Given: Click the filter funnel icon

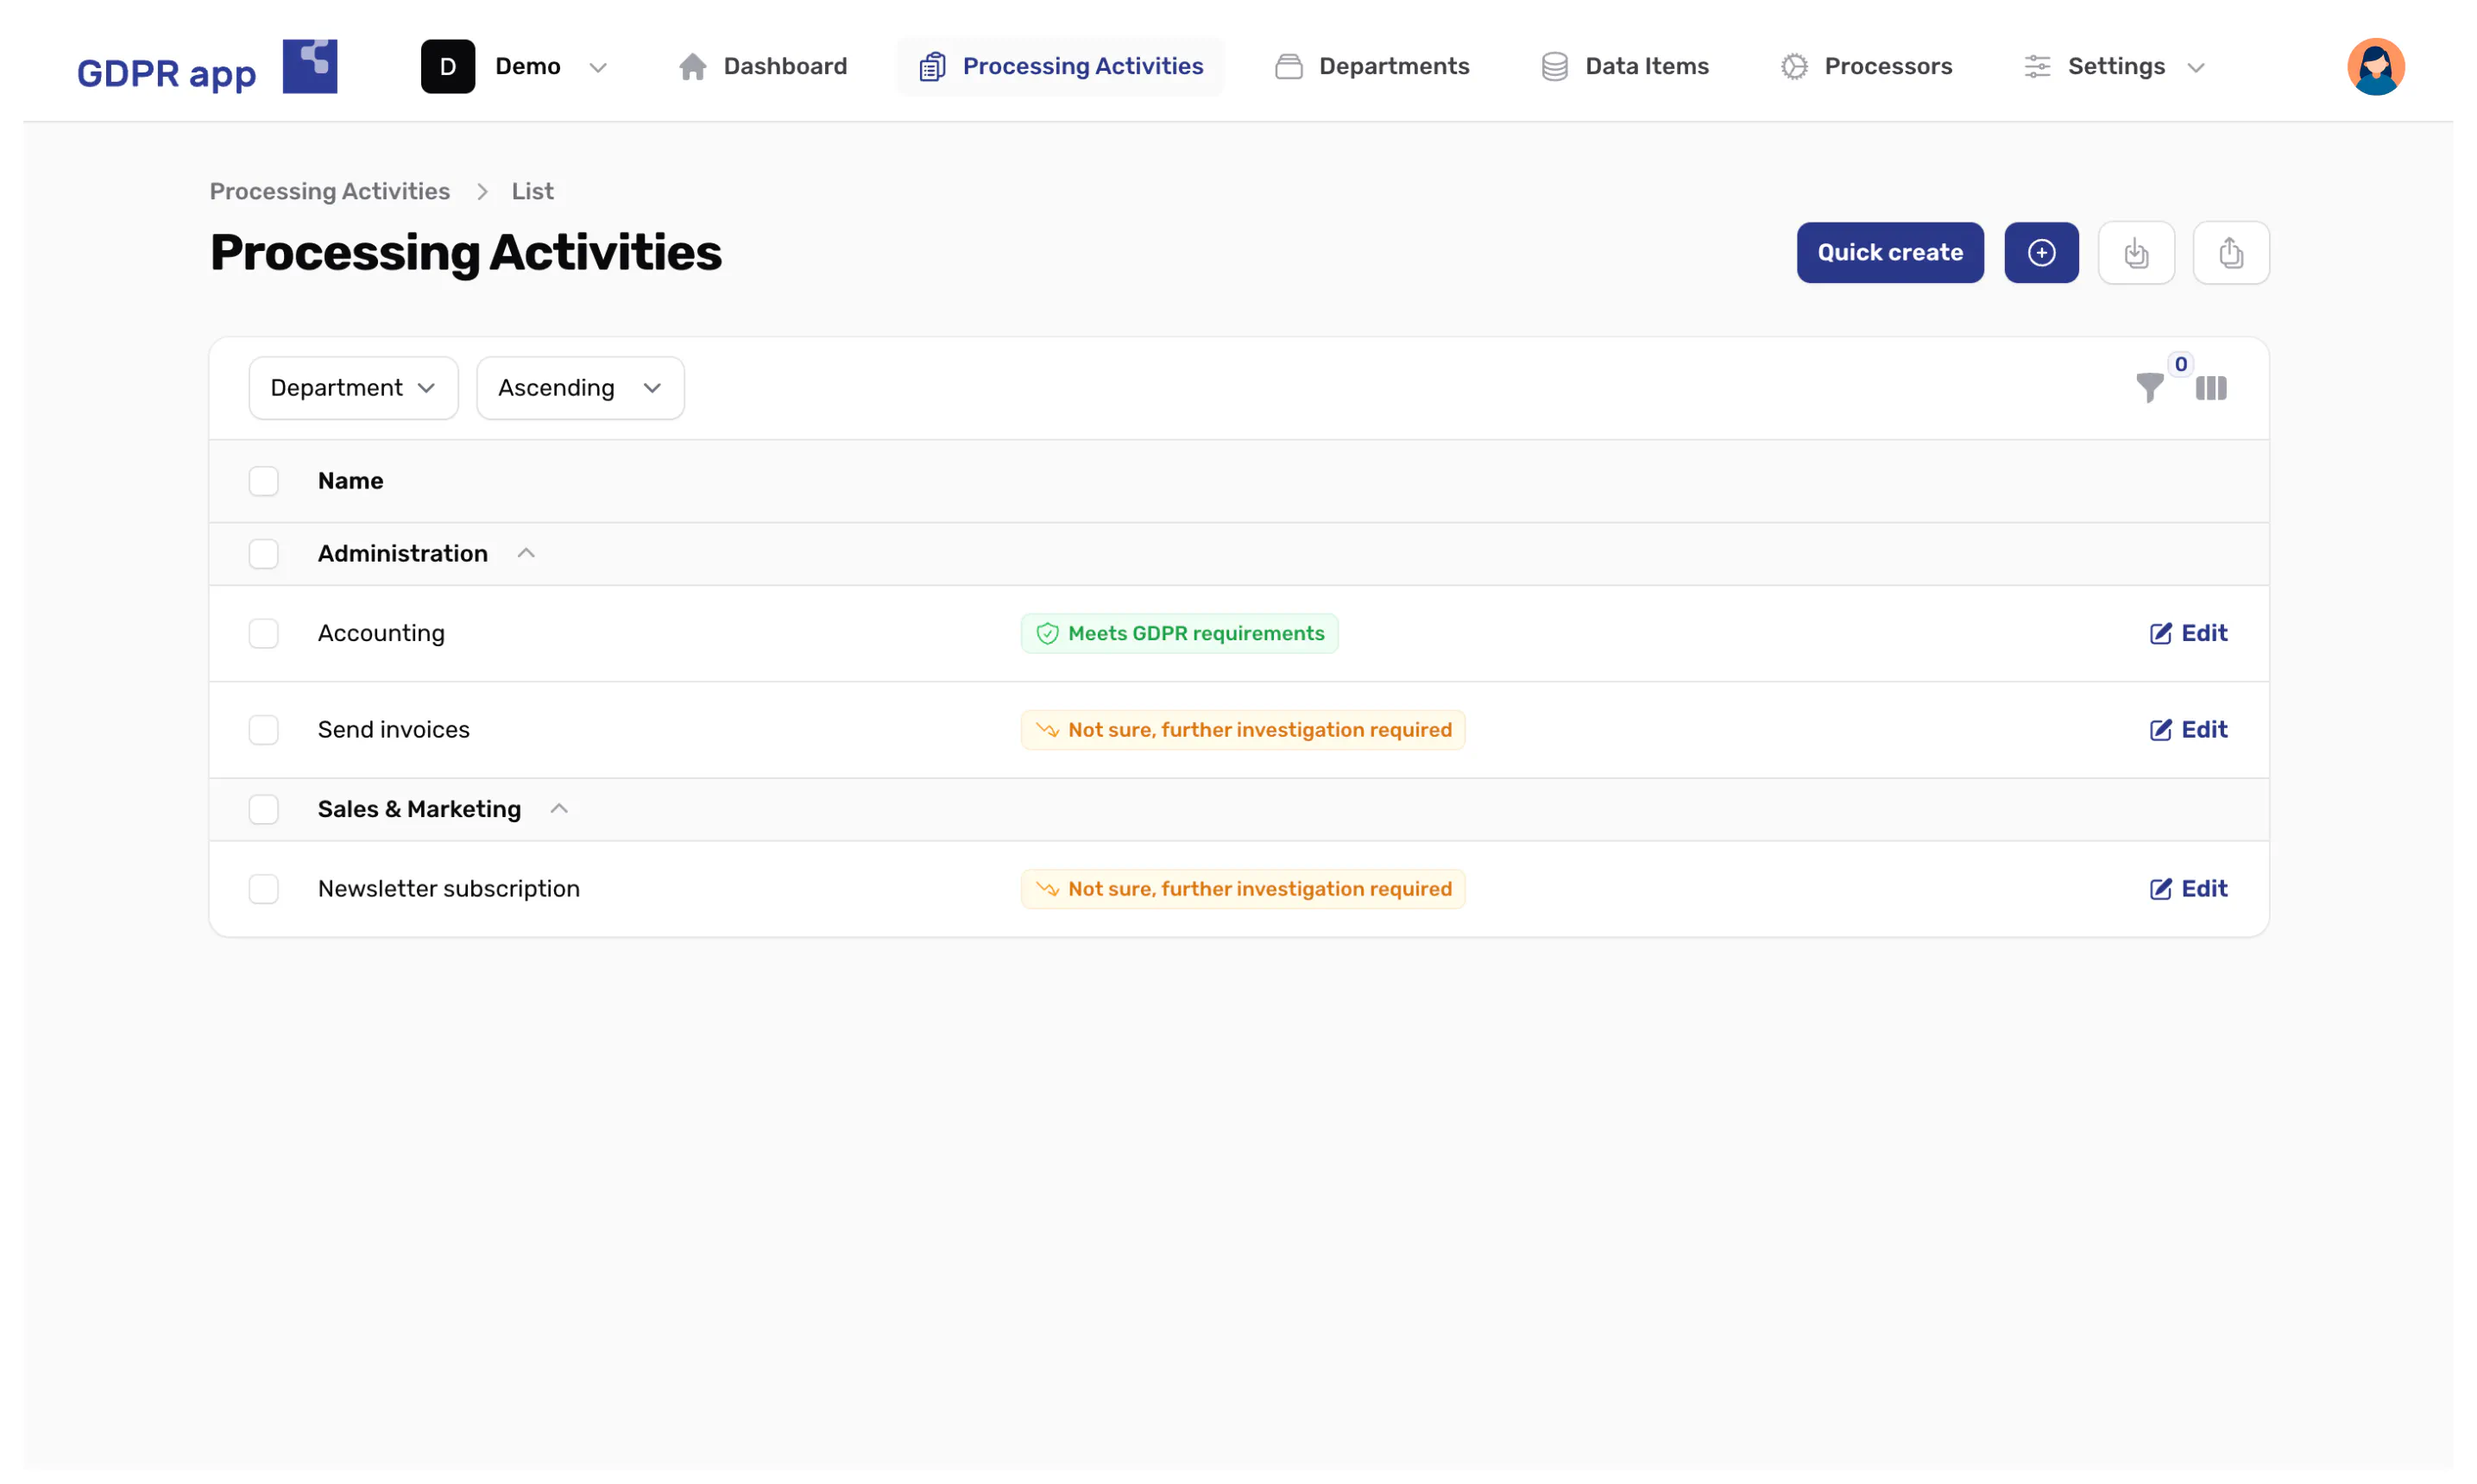Looking at the screenshot, I should 2149,387.
